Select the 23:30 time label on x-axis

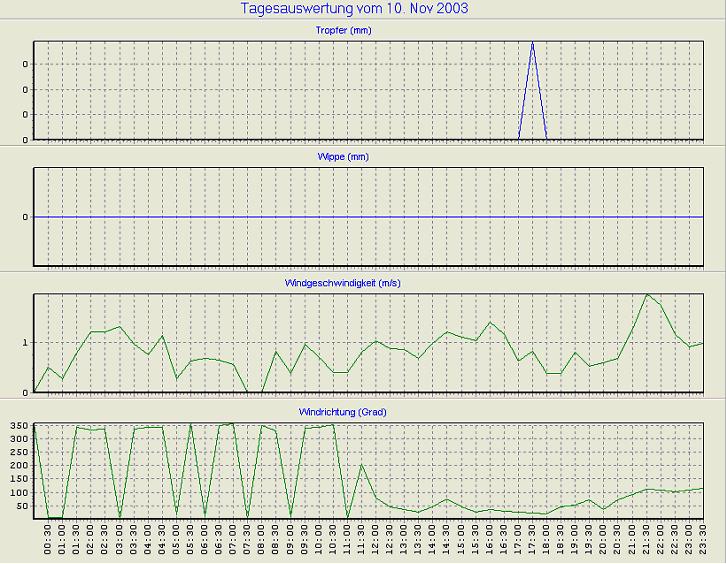(704, 541)
